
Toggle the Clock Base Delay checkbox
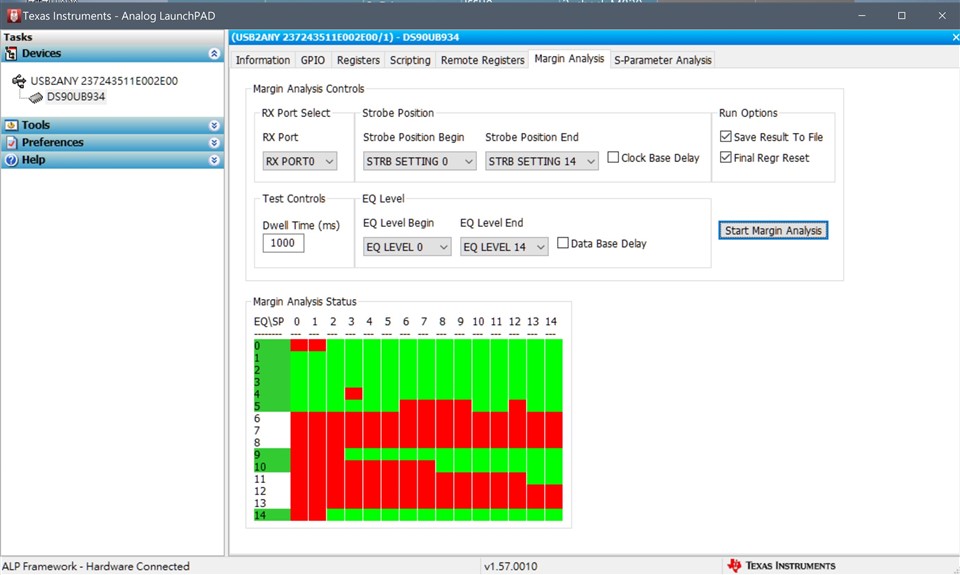pyautogui.click(x=613, y=157)
